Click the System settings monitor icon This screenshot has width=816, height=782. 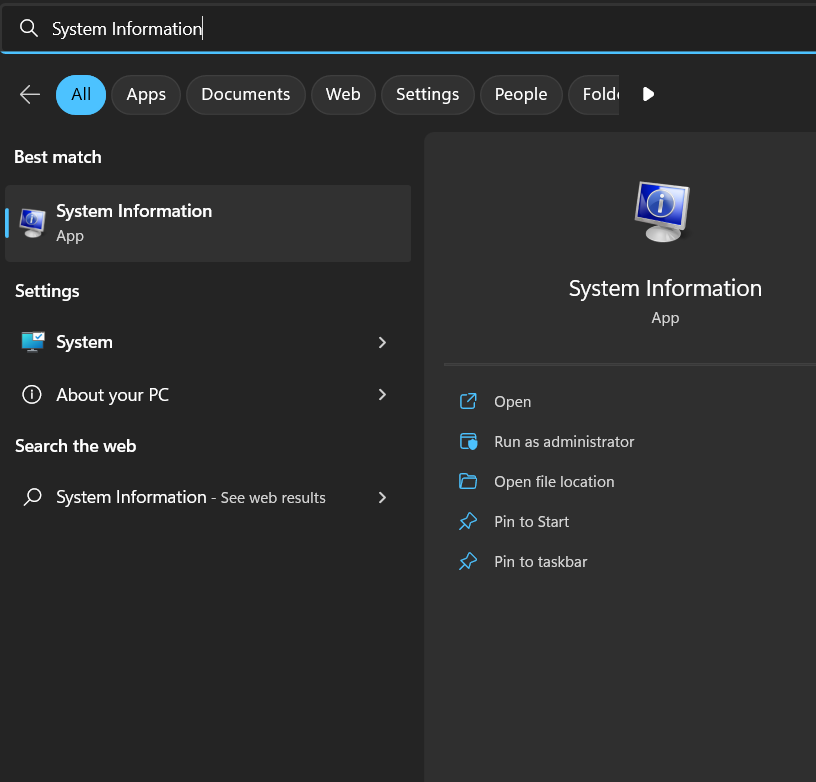click(x=33, y=342)
